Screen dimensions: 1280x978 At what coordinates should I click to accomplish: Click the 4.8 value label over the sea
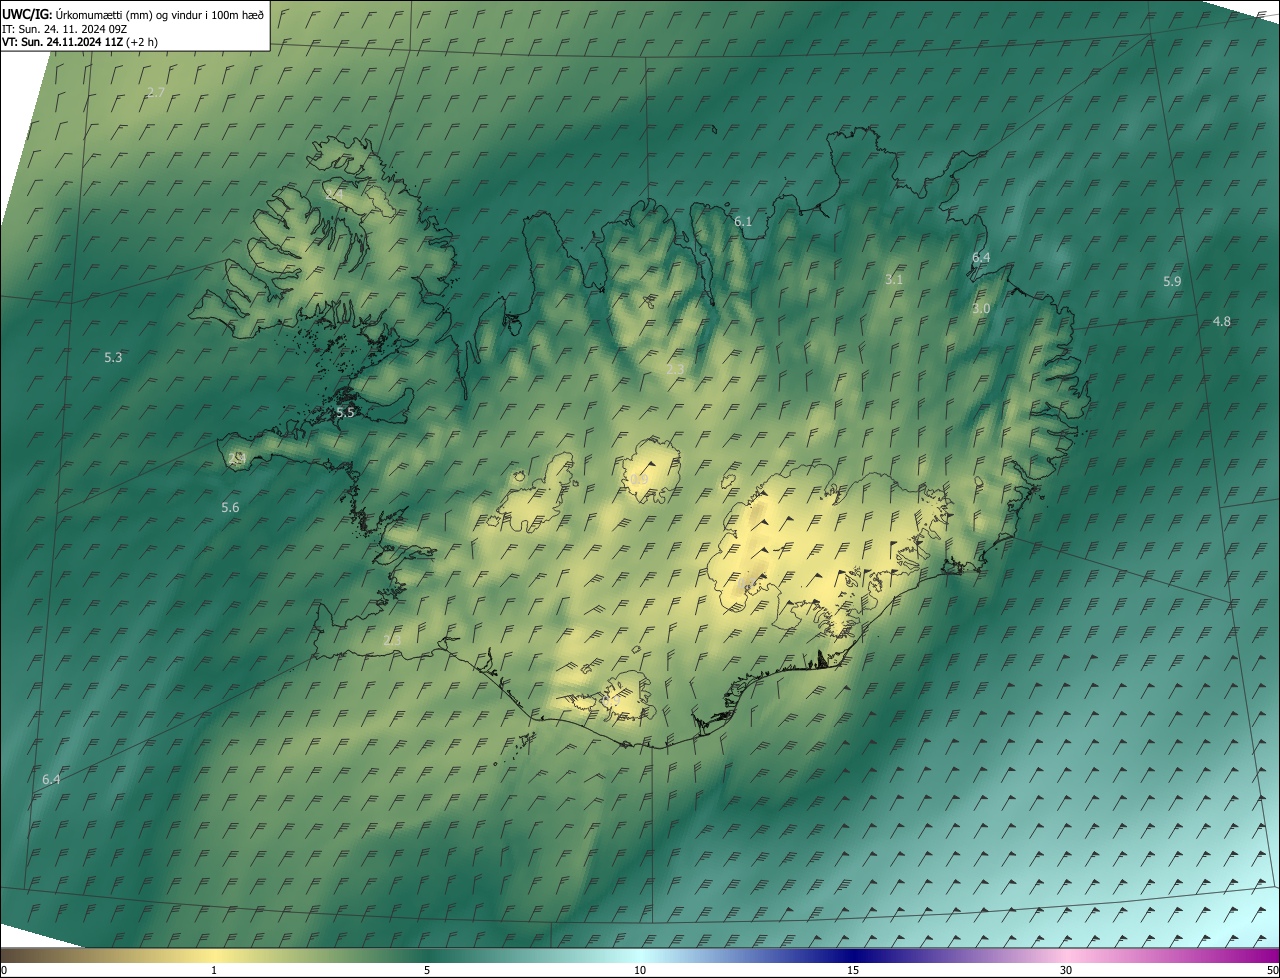(1222, 322)
